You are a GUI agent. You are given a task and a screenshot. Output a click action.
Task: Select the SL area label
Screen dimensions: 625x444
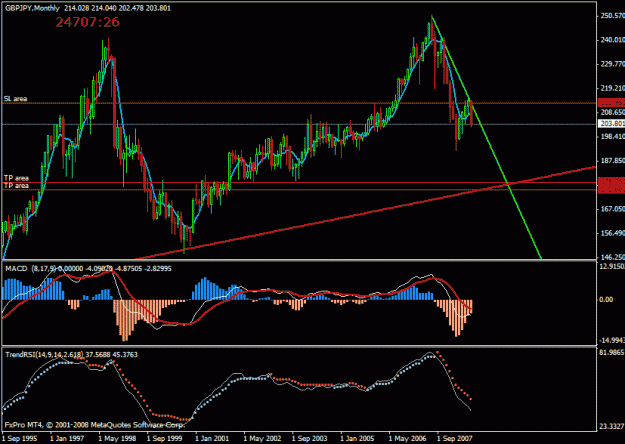pyautogui.click(x=16, y=98)
